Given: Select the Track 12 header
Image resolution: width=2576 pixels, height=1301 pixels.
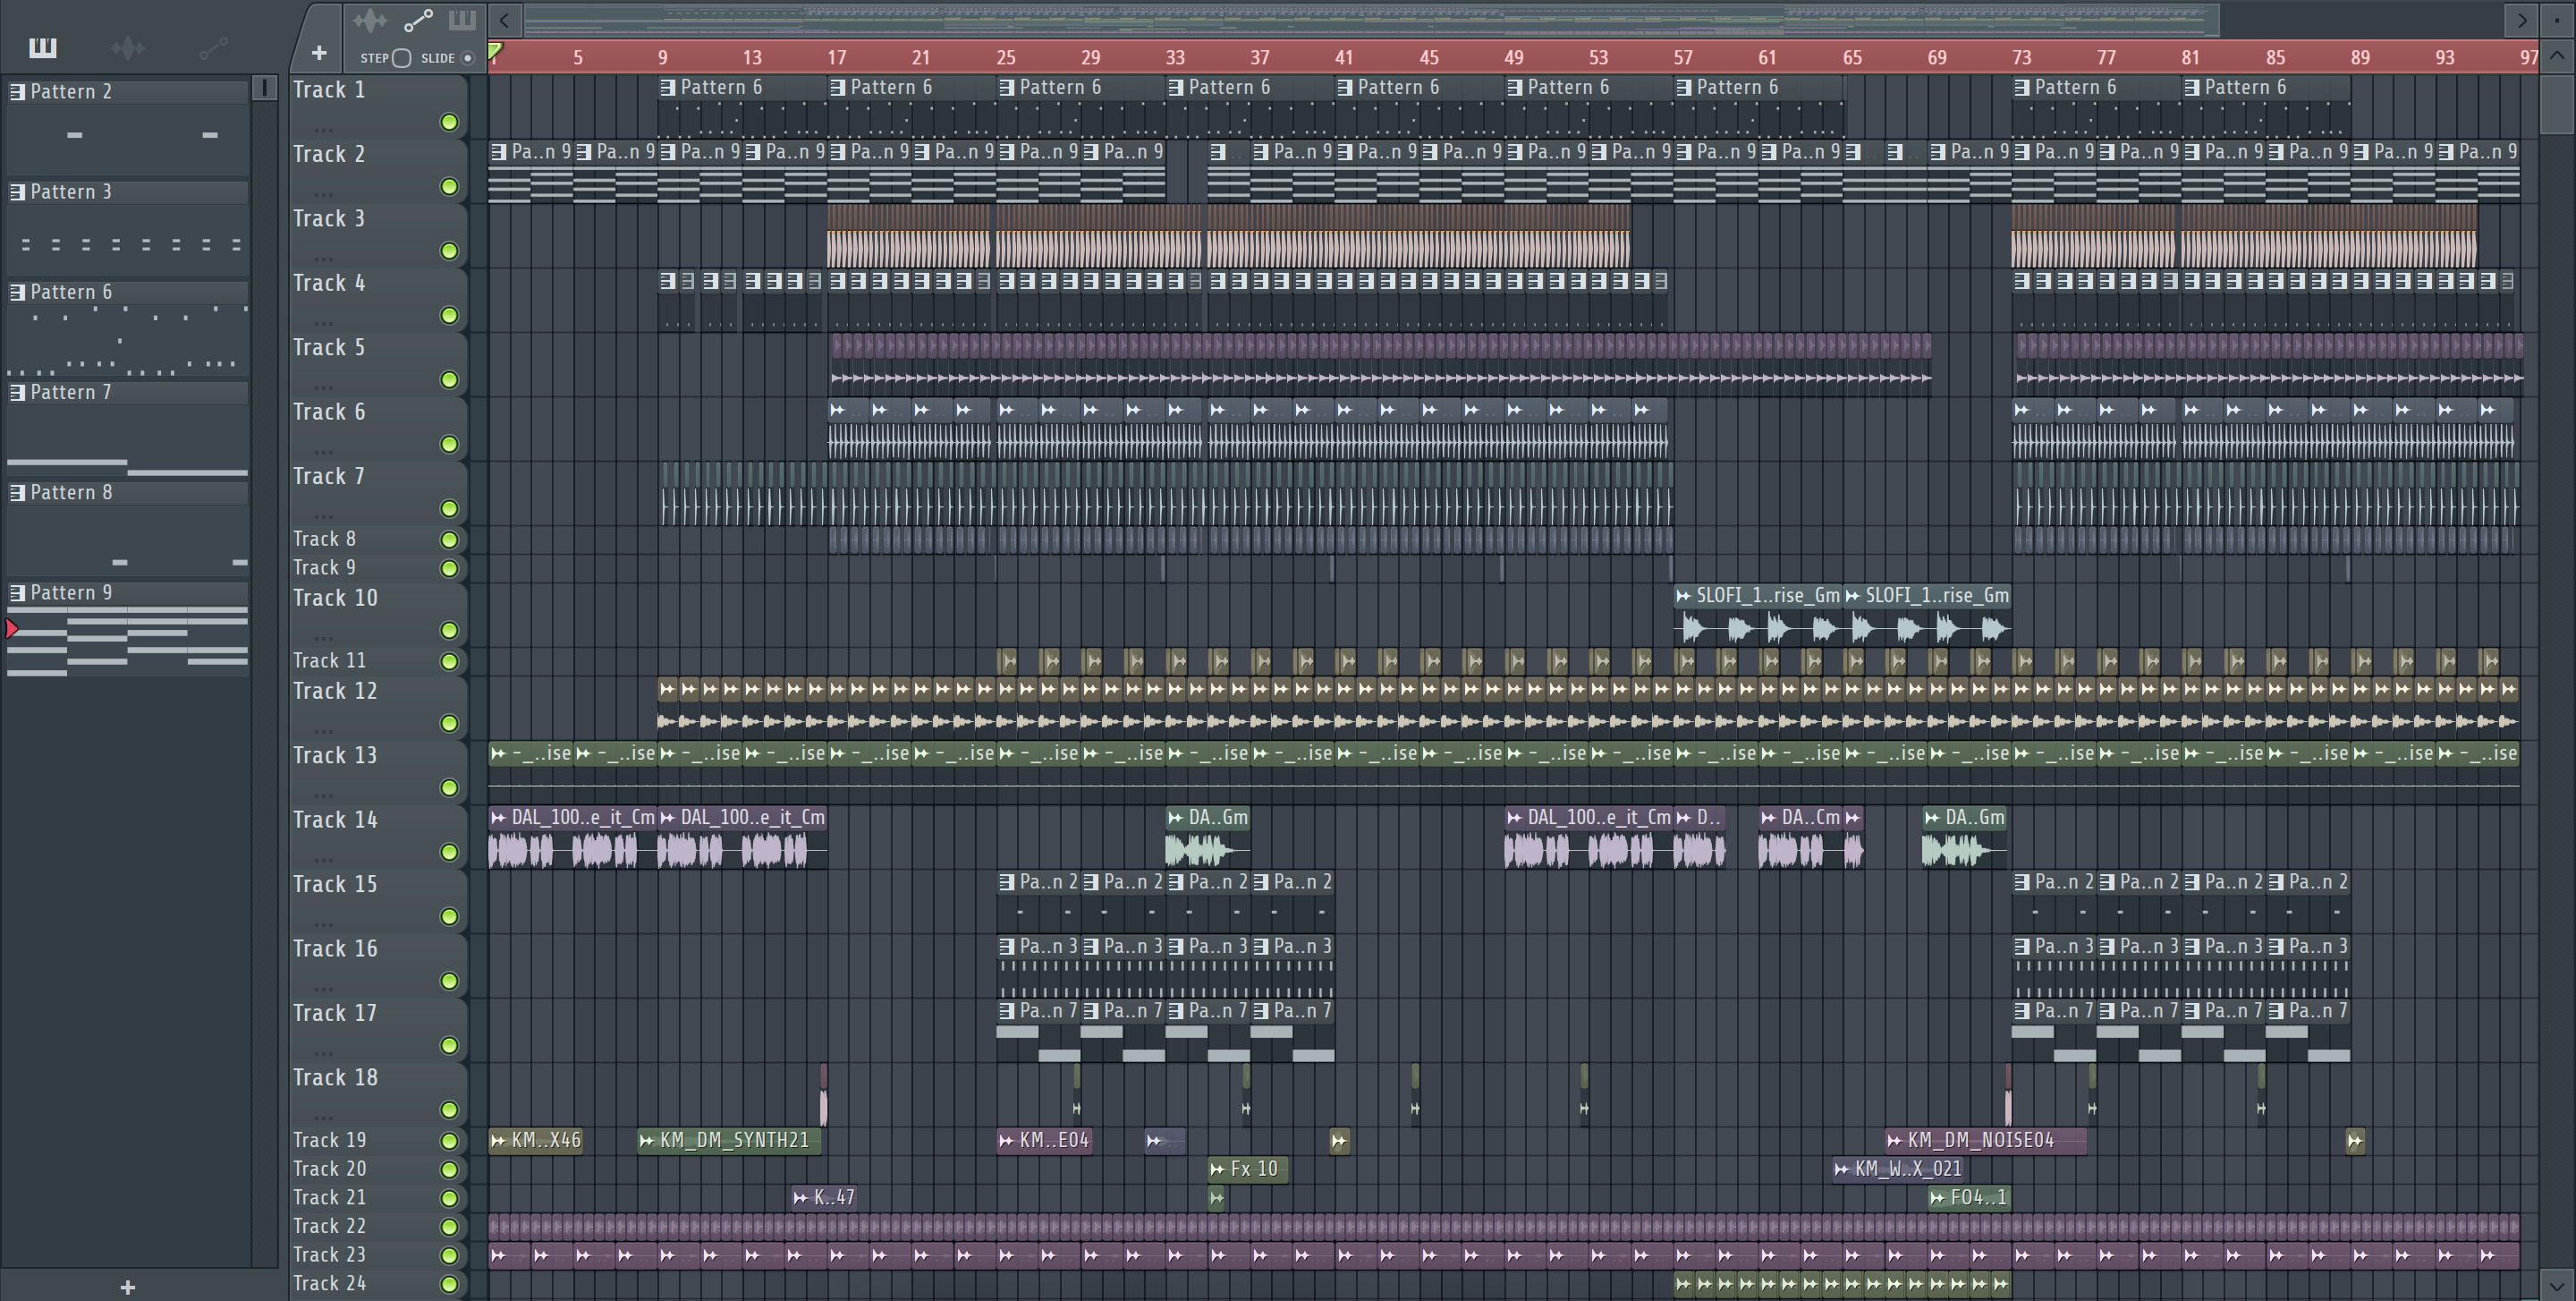Looking at the screenshot, I should pos(379,708).
